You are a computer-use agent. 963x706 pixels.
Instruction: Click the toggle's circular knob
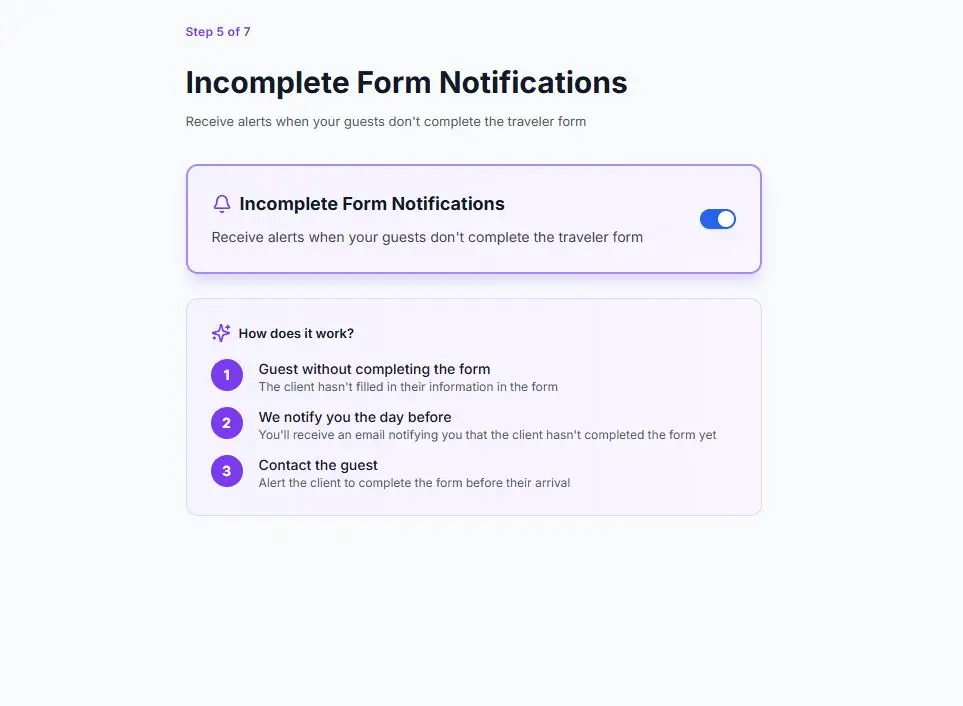point(725,219)
